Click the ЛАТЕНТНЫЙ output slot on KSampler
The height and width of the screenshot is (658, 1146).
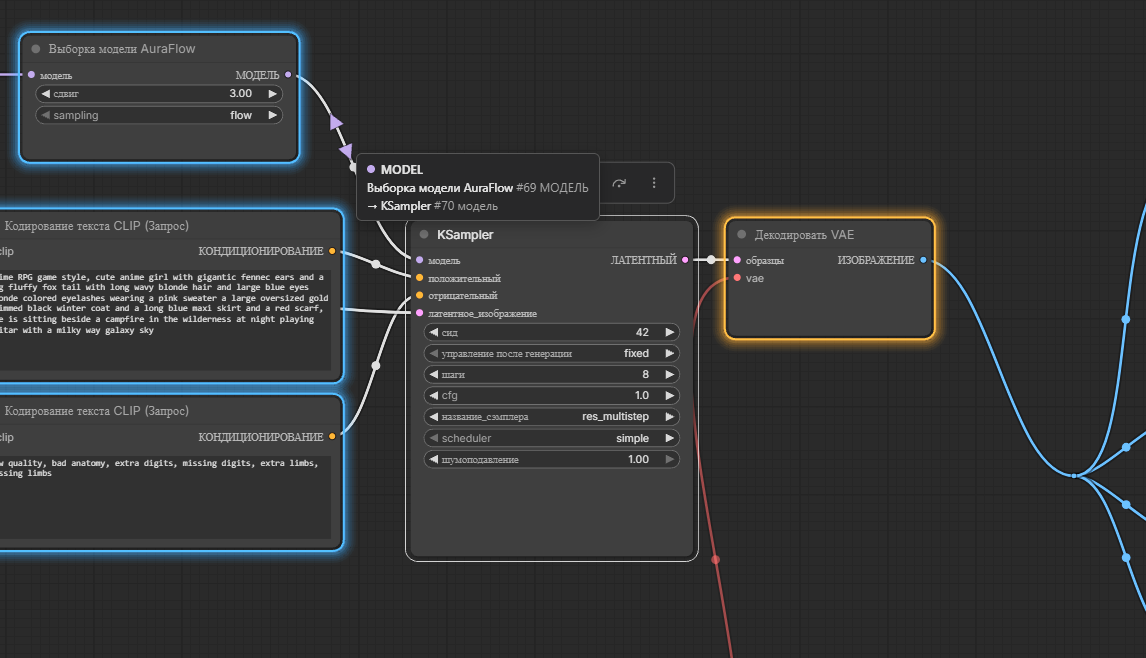point(685,260)
